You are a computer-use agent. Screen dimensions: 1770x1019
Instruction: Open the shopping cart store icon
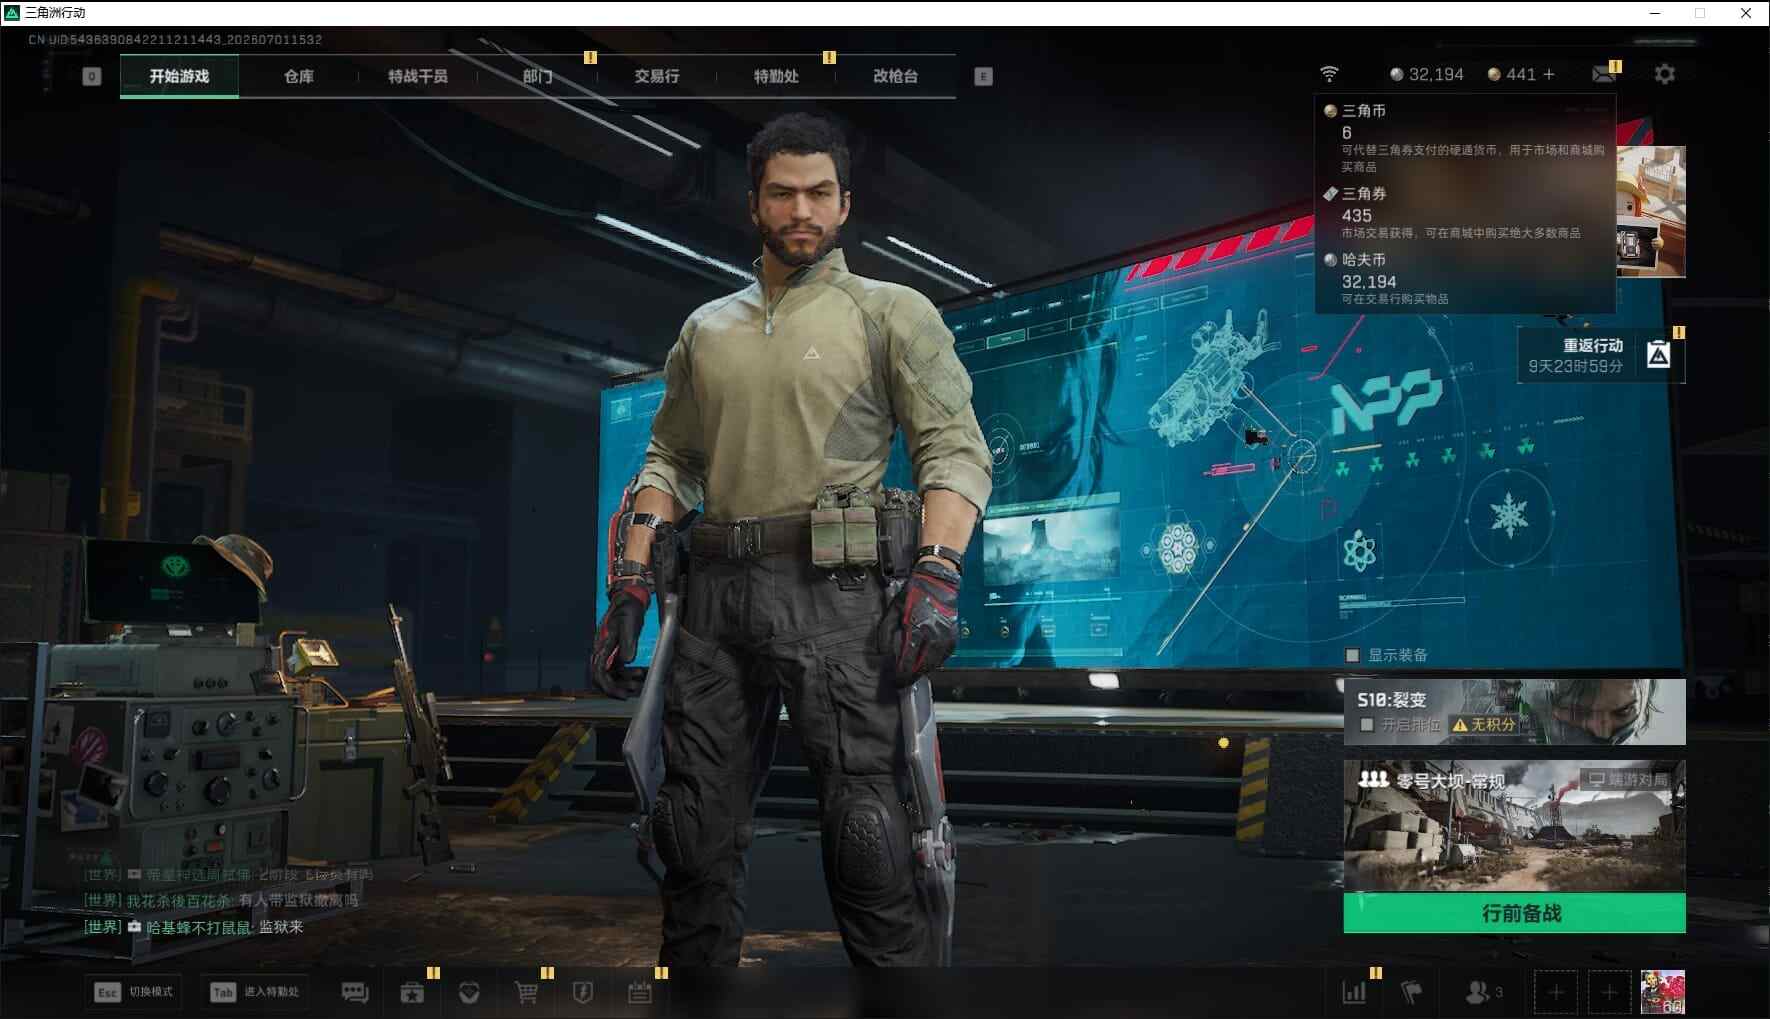[x=526, y=992]
